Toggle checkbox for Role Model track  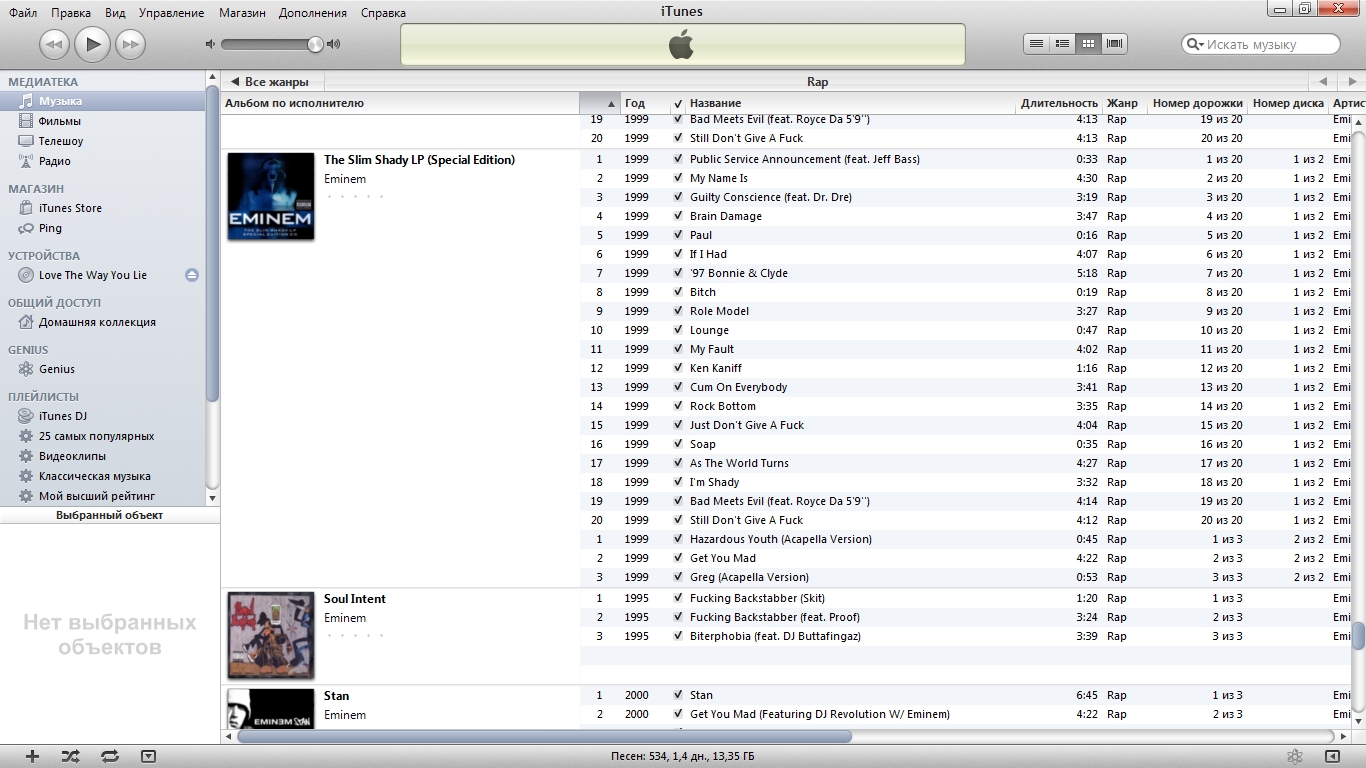[x=678, y=311]
